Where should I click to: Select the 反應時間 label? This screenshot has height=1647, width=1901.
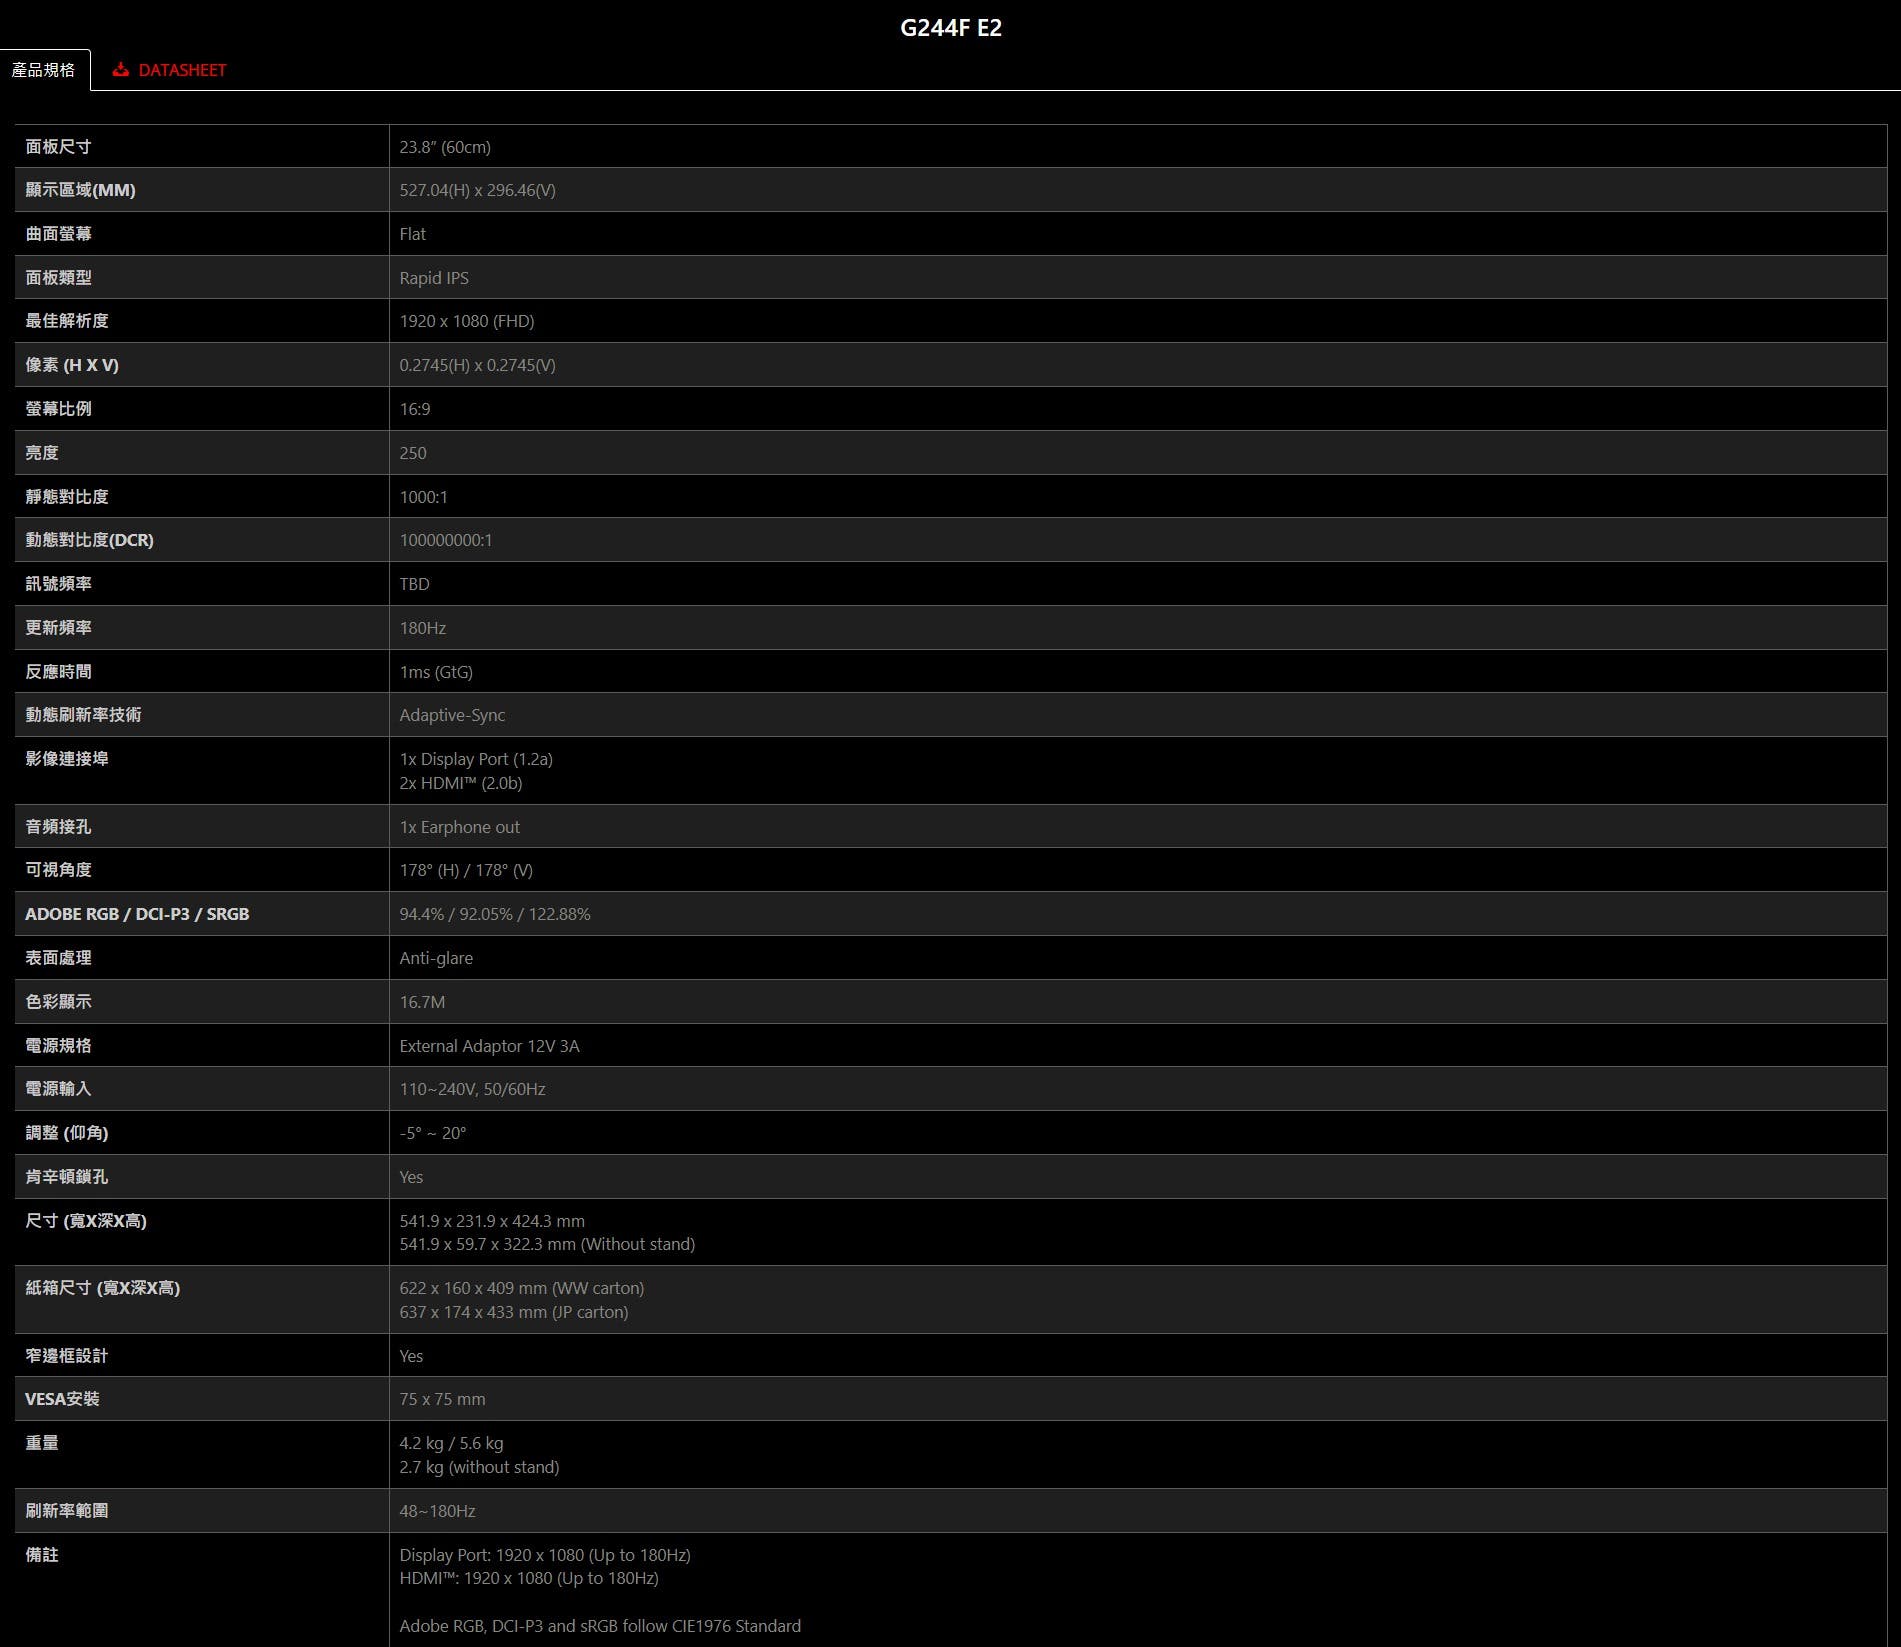(58, 672)
